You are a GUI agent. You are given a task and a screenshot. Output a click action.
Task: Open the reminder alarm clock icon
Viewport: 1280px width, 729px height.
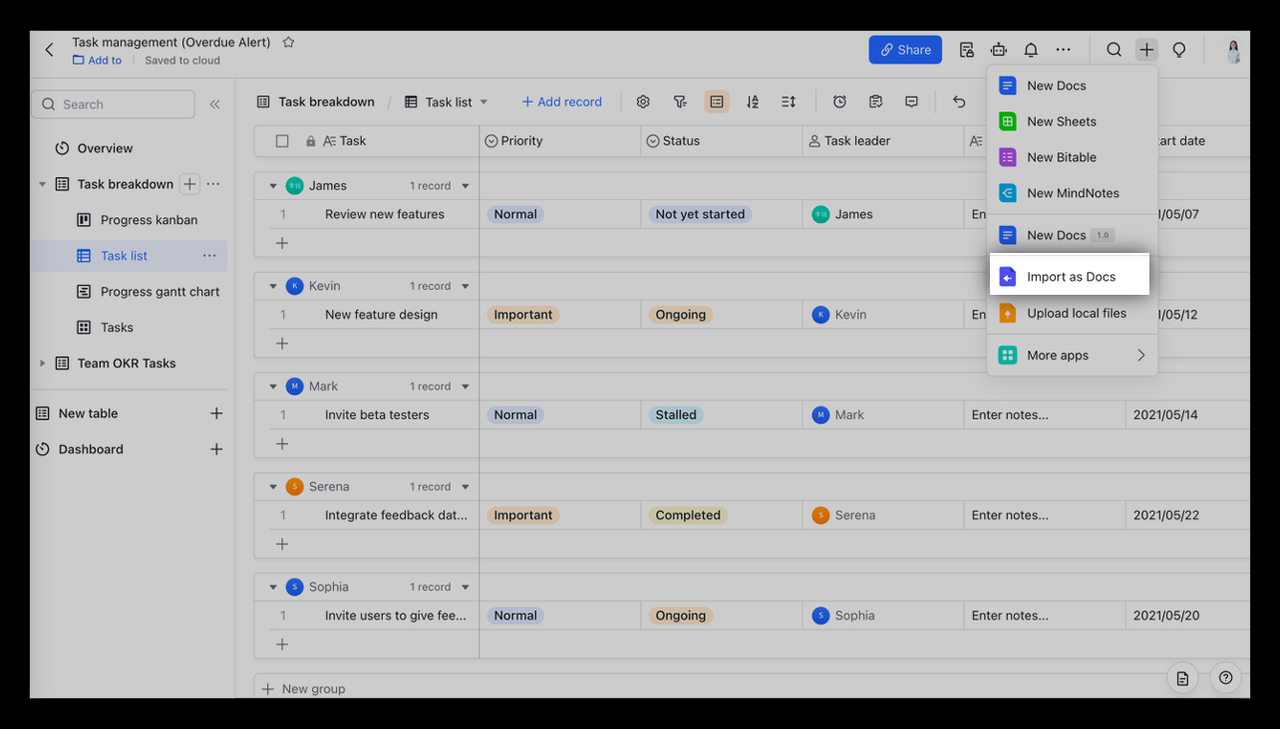840,102
